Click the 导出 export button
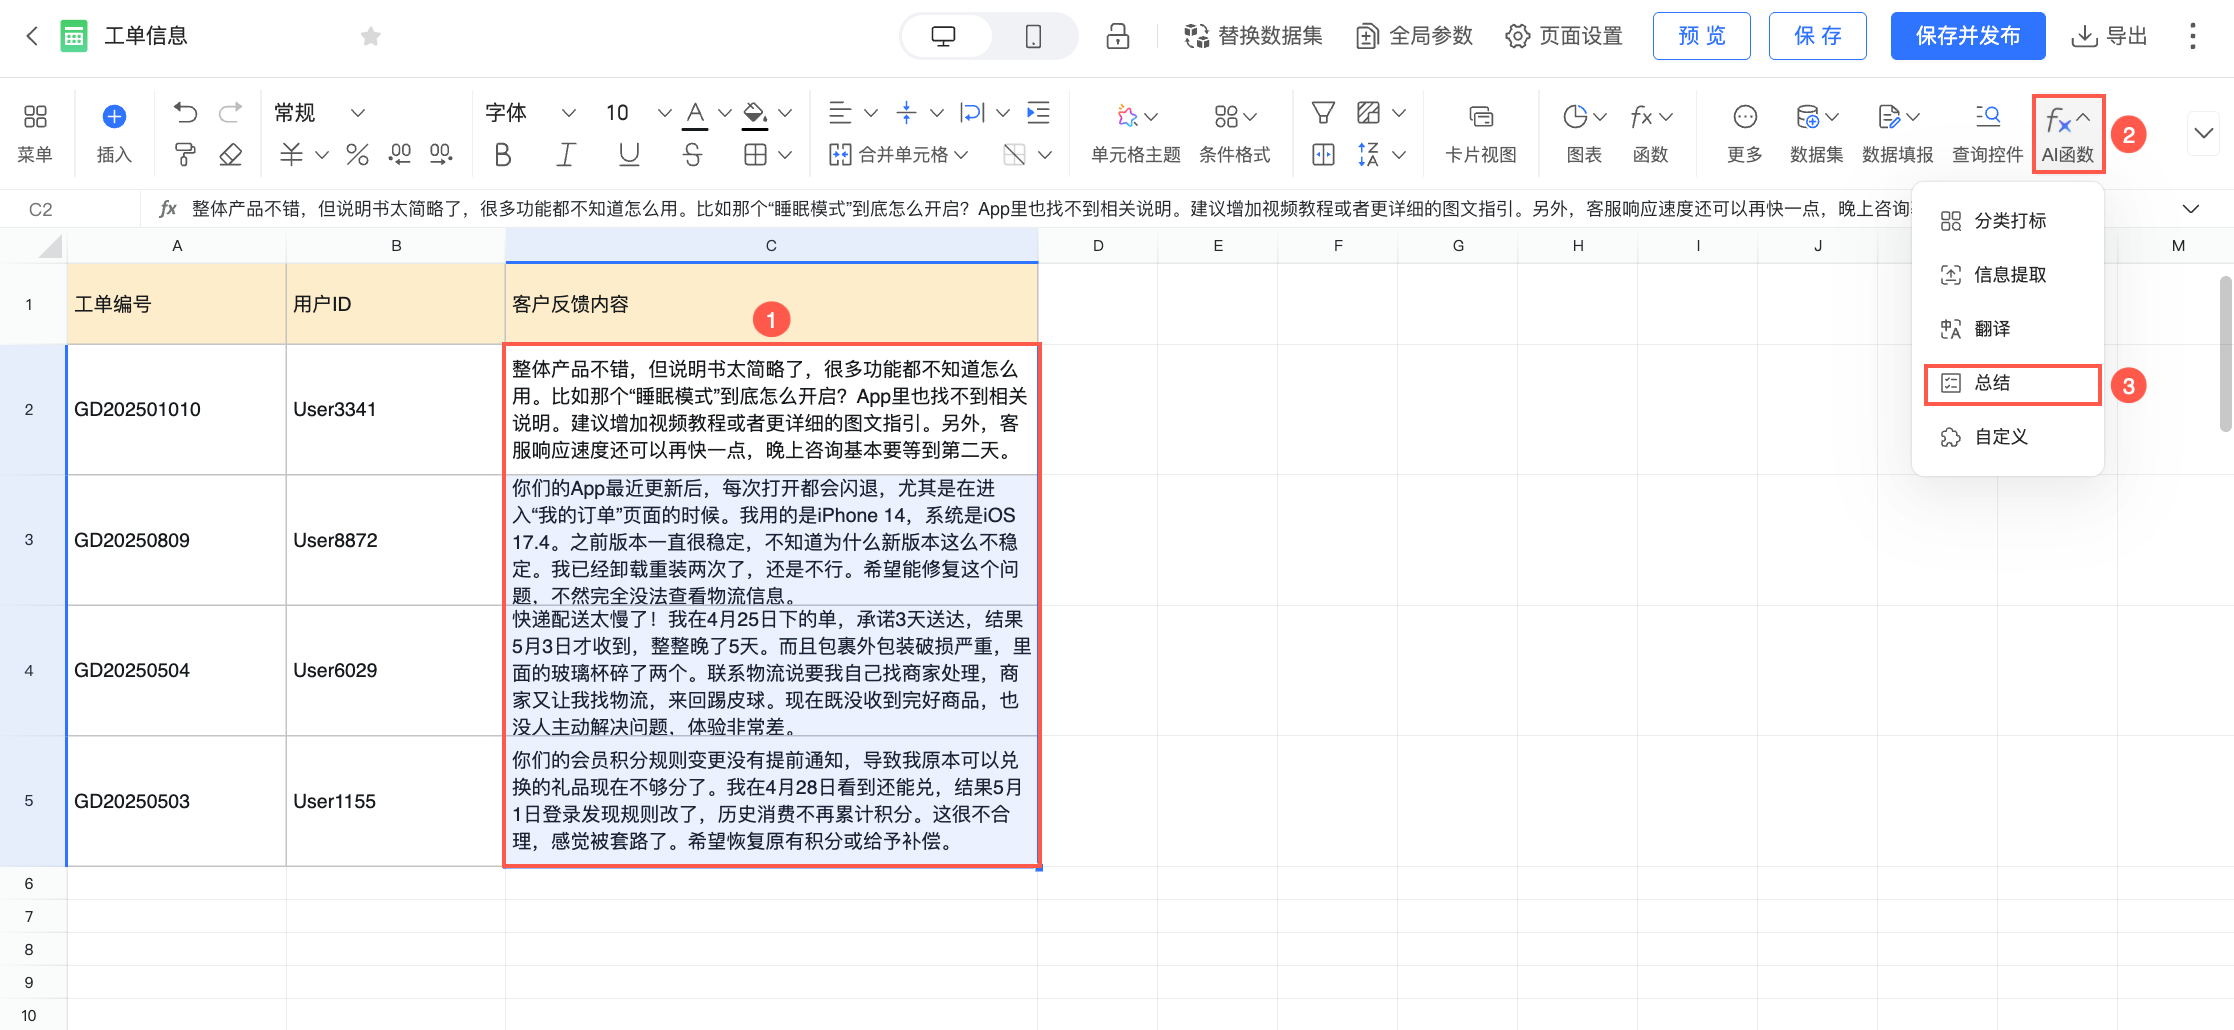Viewport: 2234px width, 1030px height. tap(2109, 36)
